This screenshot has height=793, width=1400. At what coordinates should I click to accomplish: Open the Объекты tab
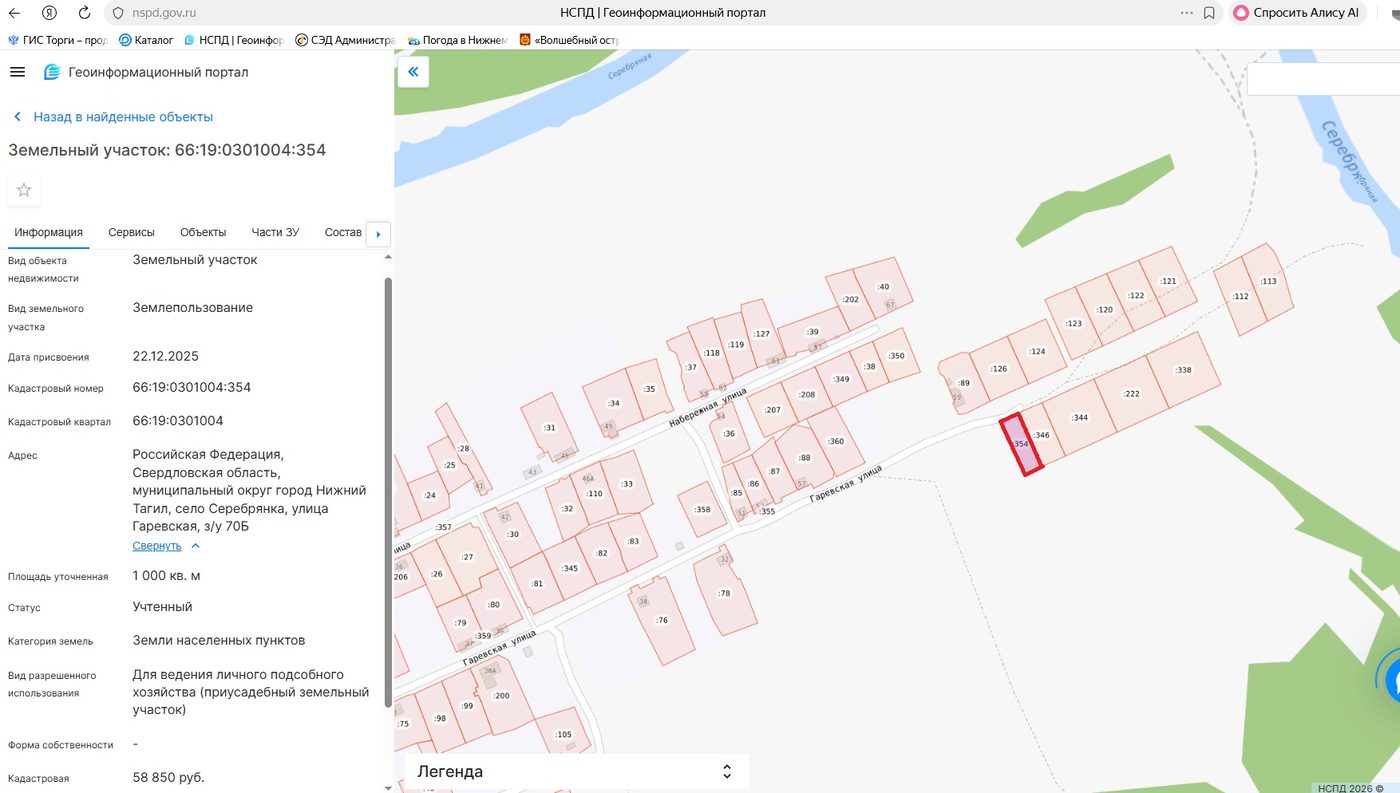(203, 232)
